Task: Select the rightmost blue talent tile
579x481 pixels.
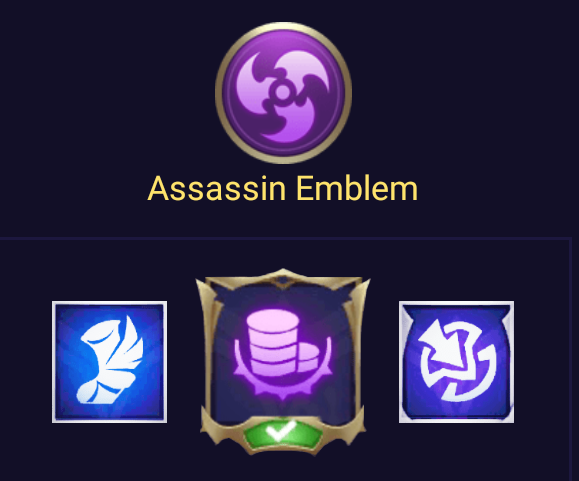Action: [456, 362]
